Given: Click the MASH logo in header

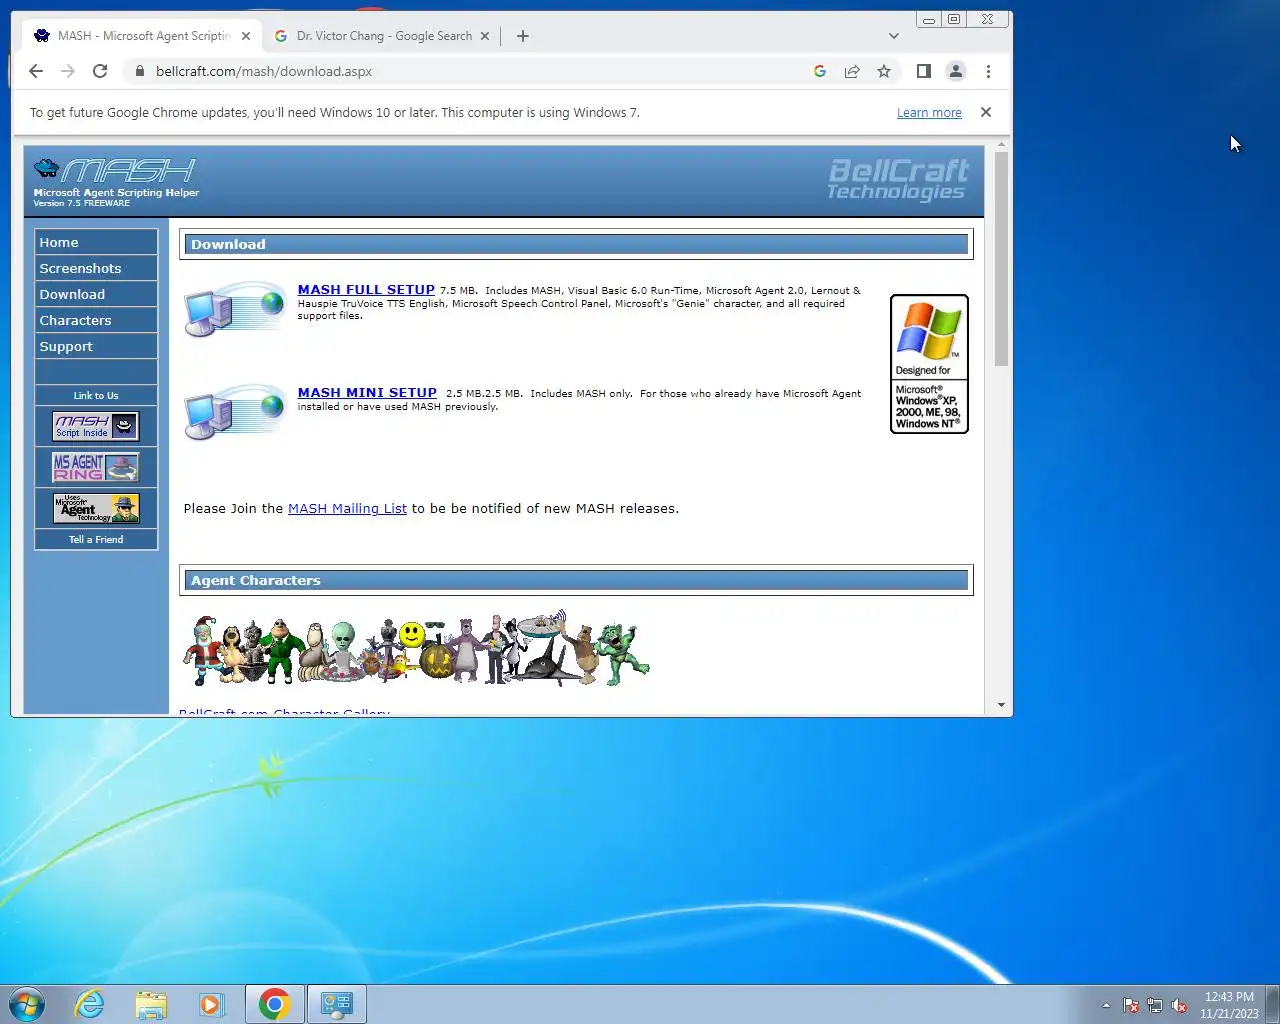Looking at the screenshot, I should click(116, 181).
